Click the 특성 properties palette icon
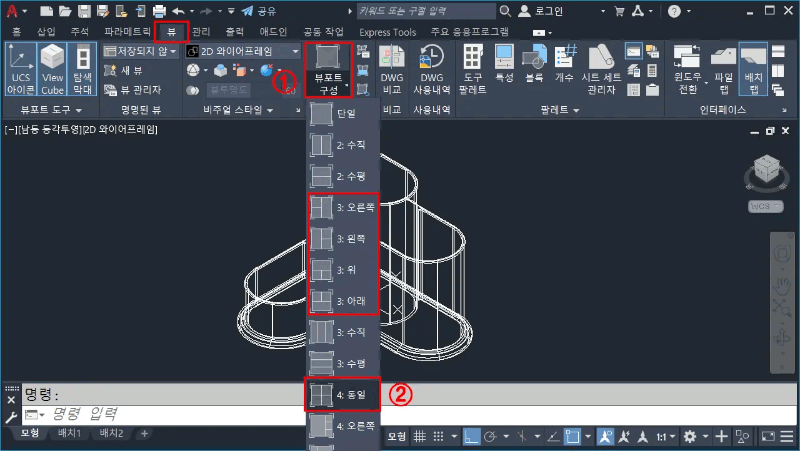Viewport: 800px width, 451px height. tap(504, 69)
